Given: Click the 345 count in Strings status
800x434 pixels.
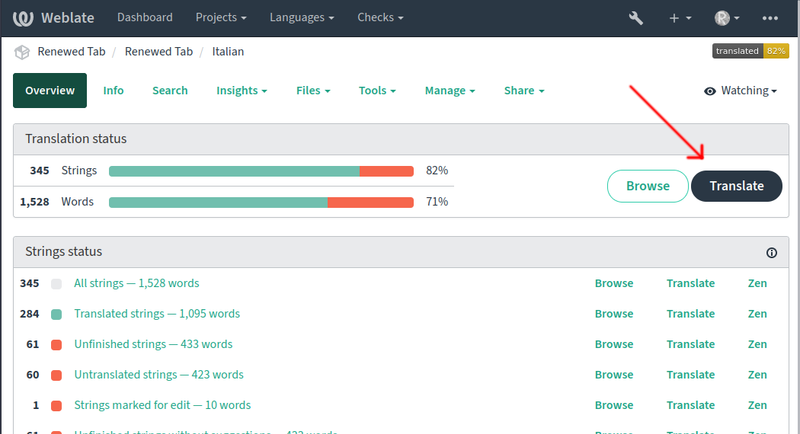Looking at the screenshot, I should (30, 283).
